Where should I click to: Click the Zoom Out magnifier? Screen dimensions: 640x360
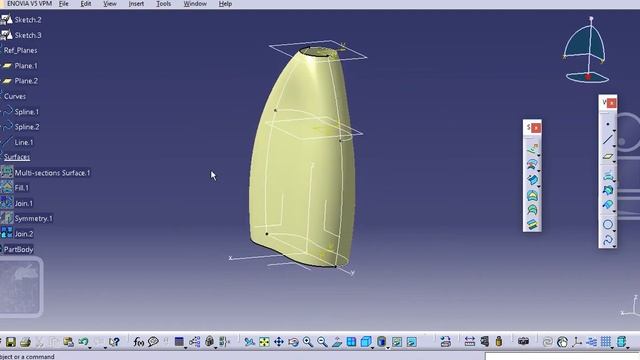tap(322, 342)
